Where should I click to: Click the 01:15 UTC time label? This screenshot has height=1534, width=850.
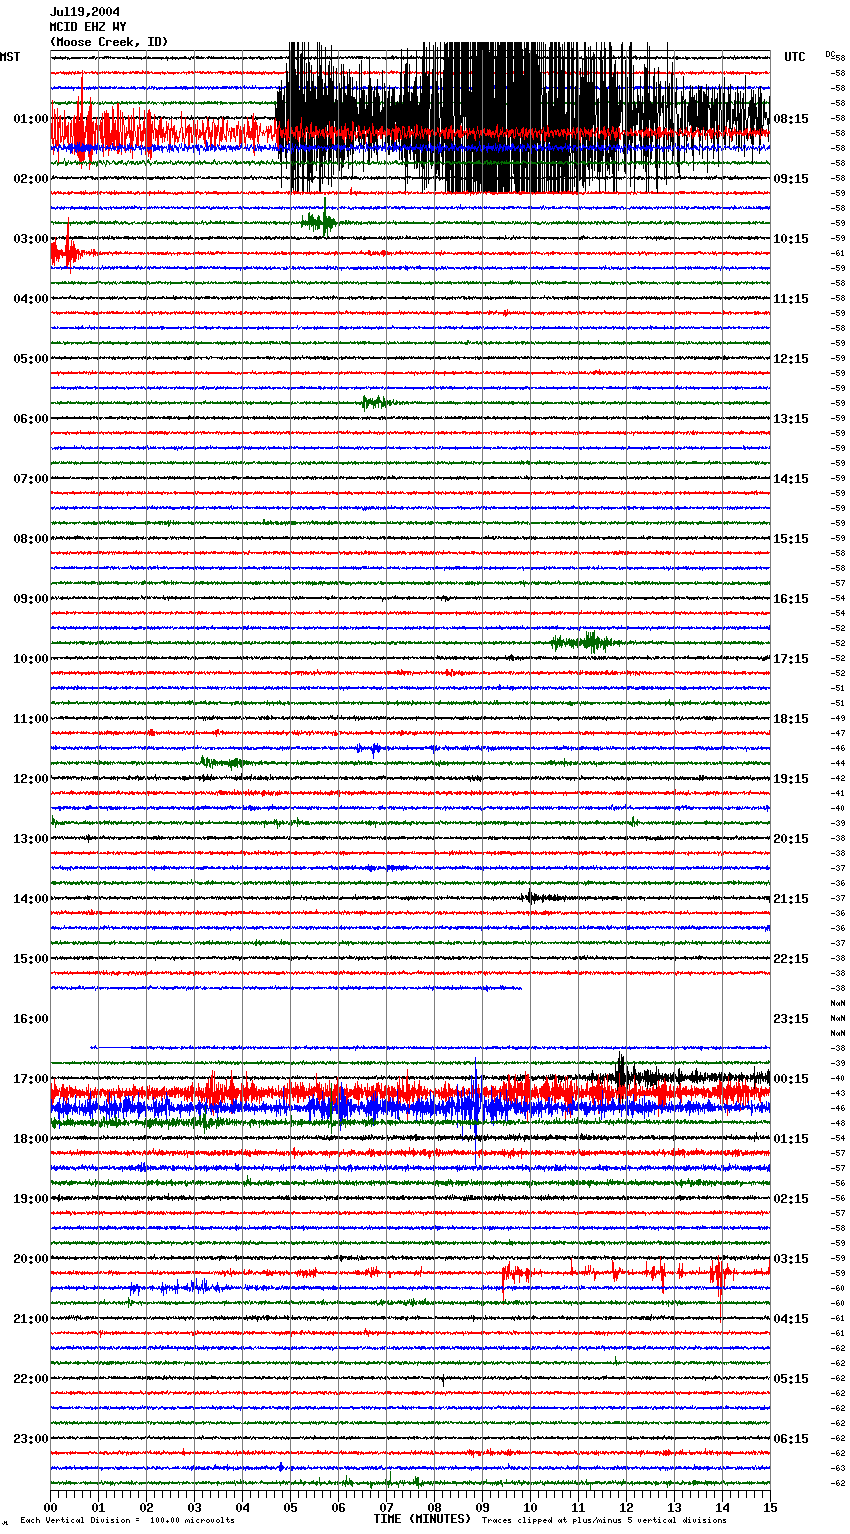pos(791,1138)
